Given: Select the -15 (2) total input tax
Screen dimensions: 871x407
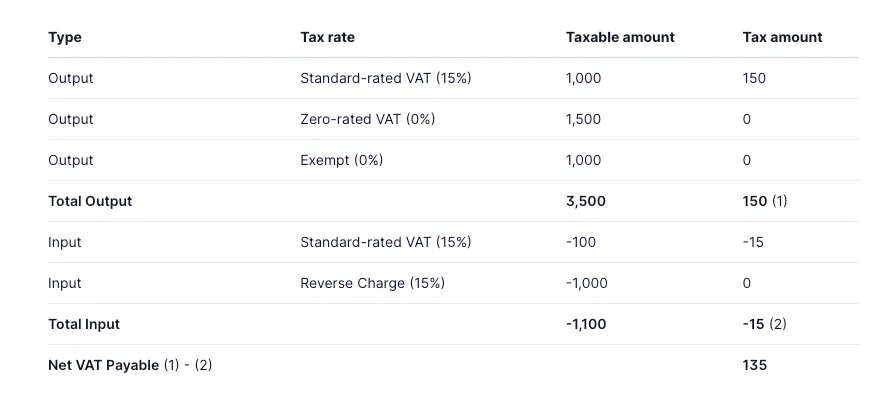Looking at the screenshot, I should click(765, 324).
